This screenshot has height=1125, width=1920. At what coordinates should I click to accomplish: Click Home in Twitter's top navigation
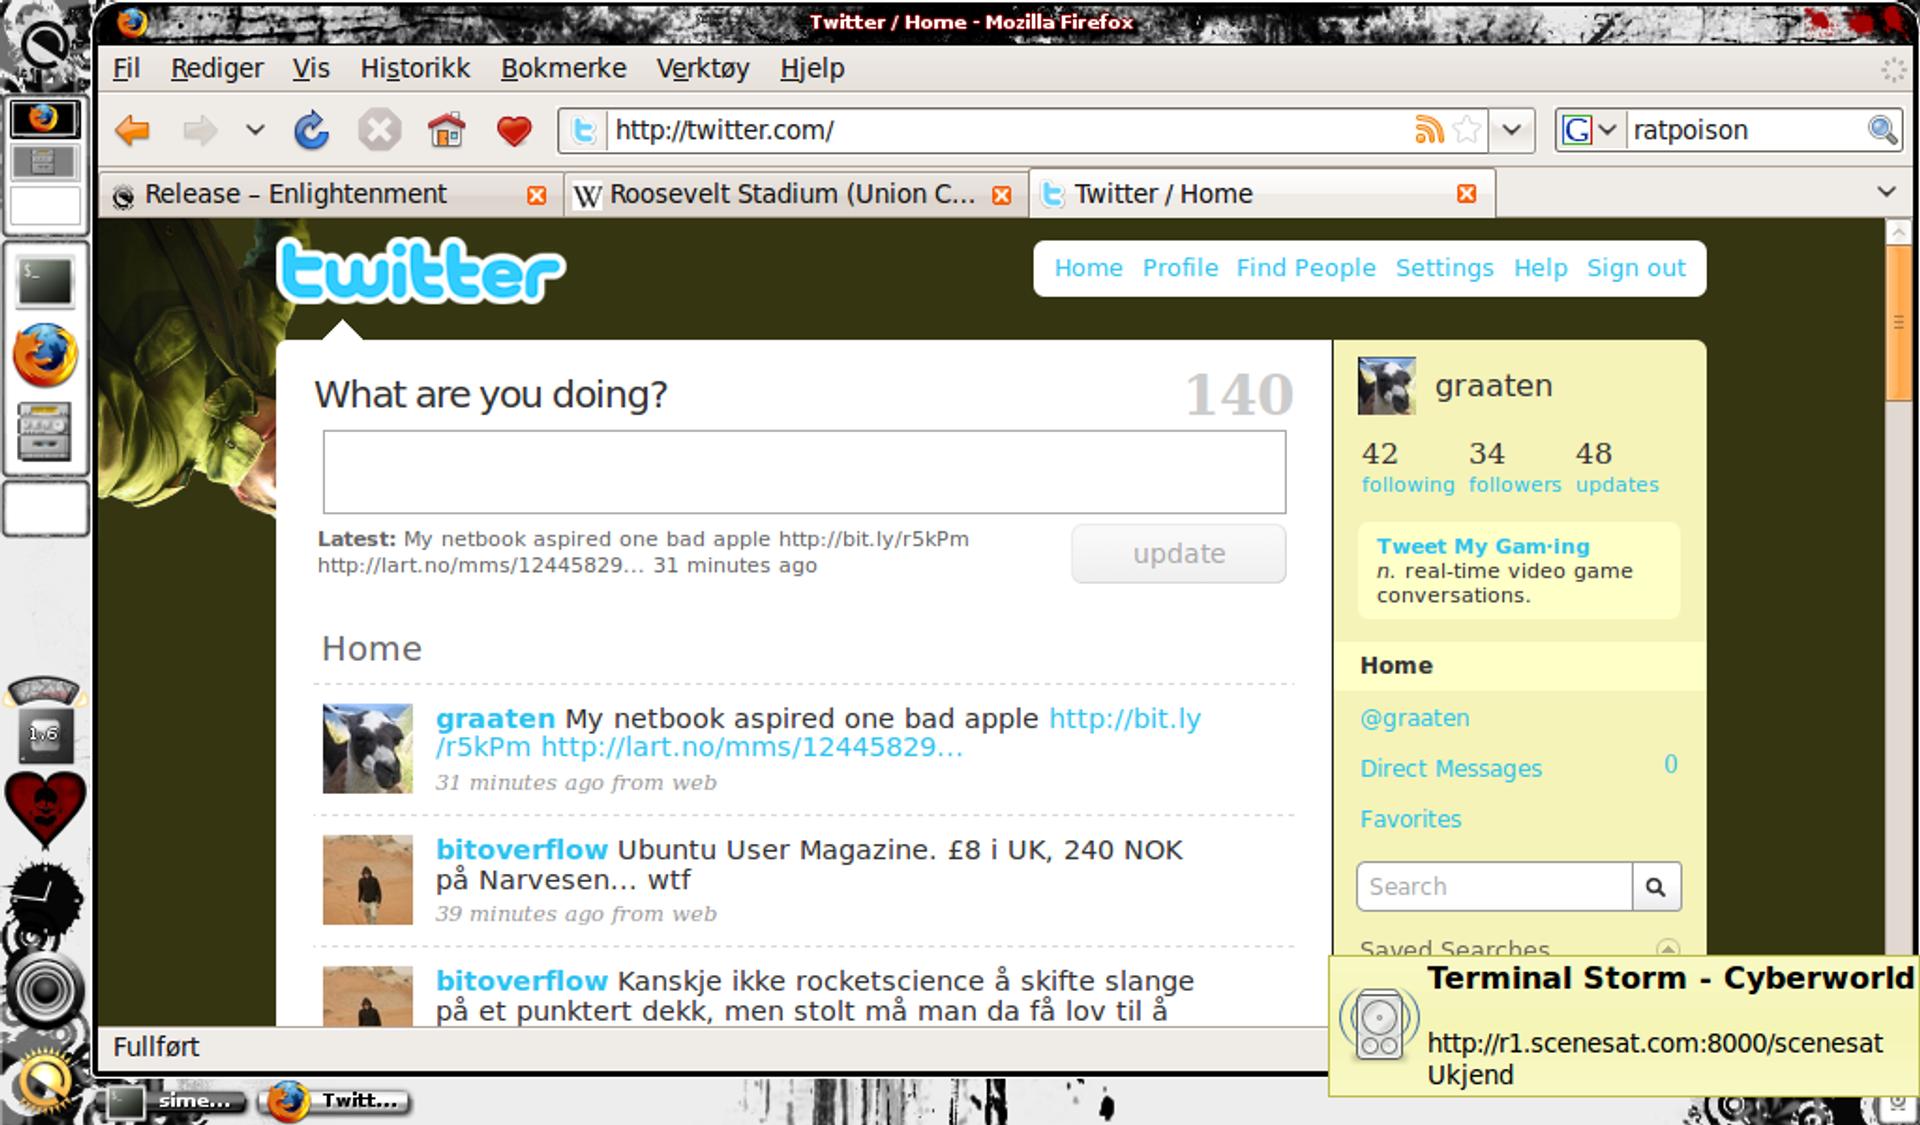tap(1089, 268)
